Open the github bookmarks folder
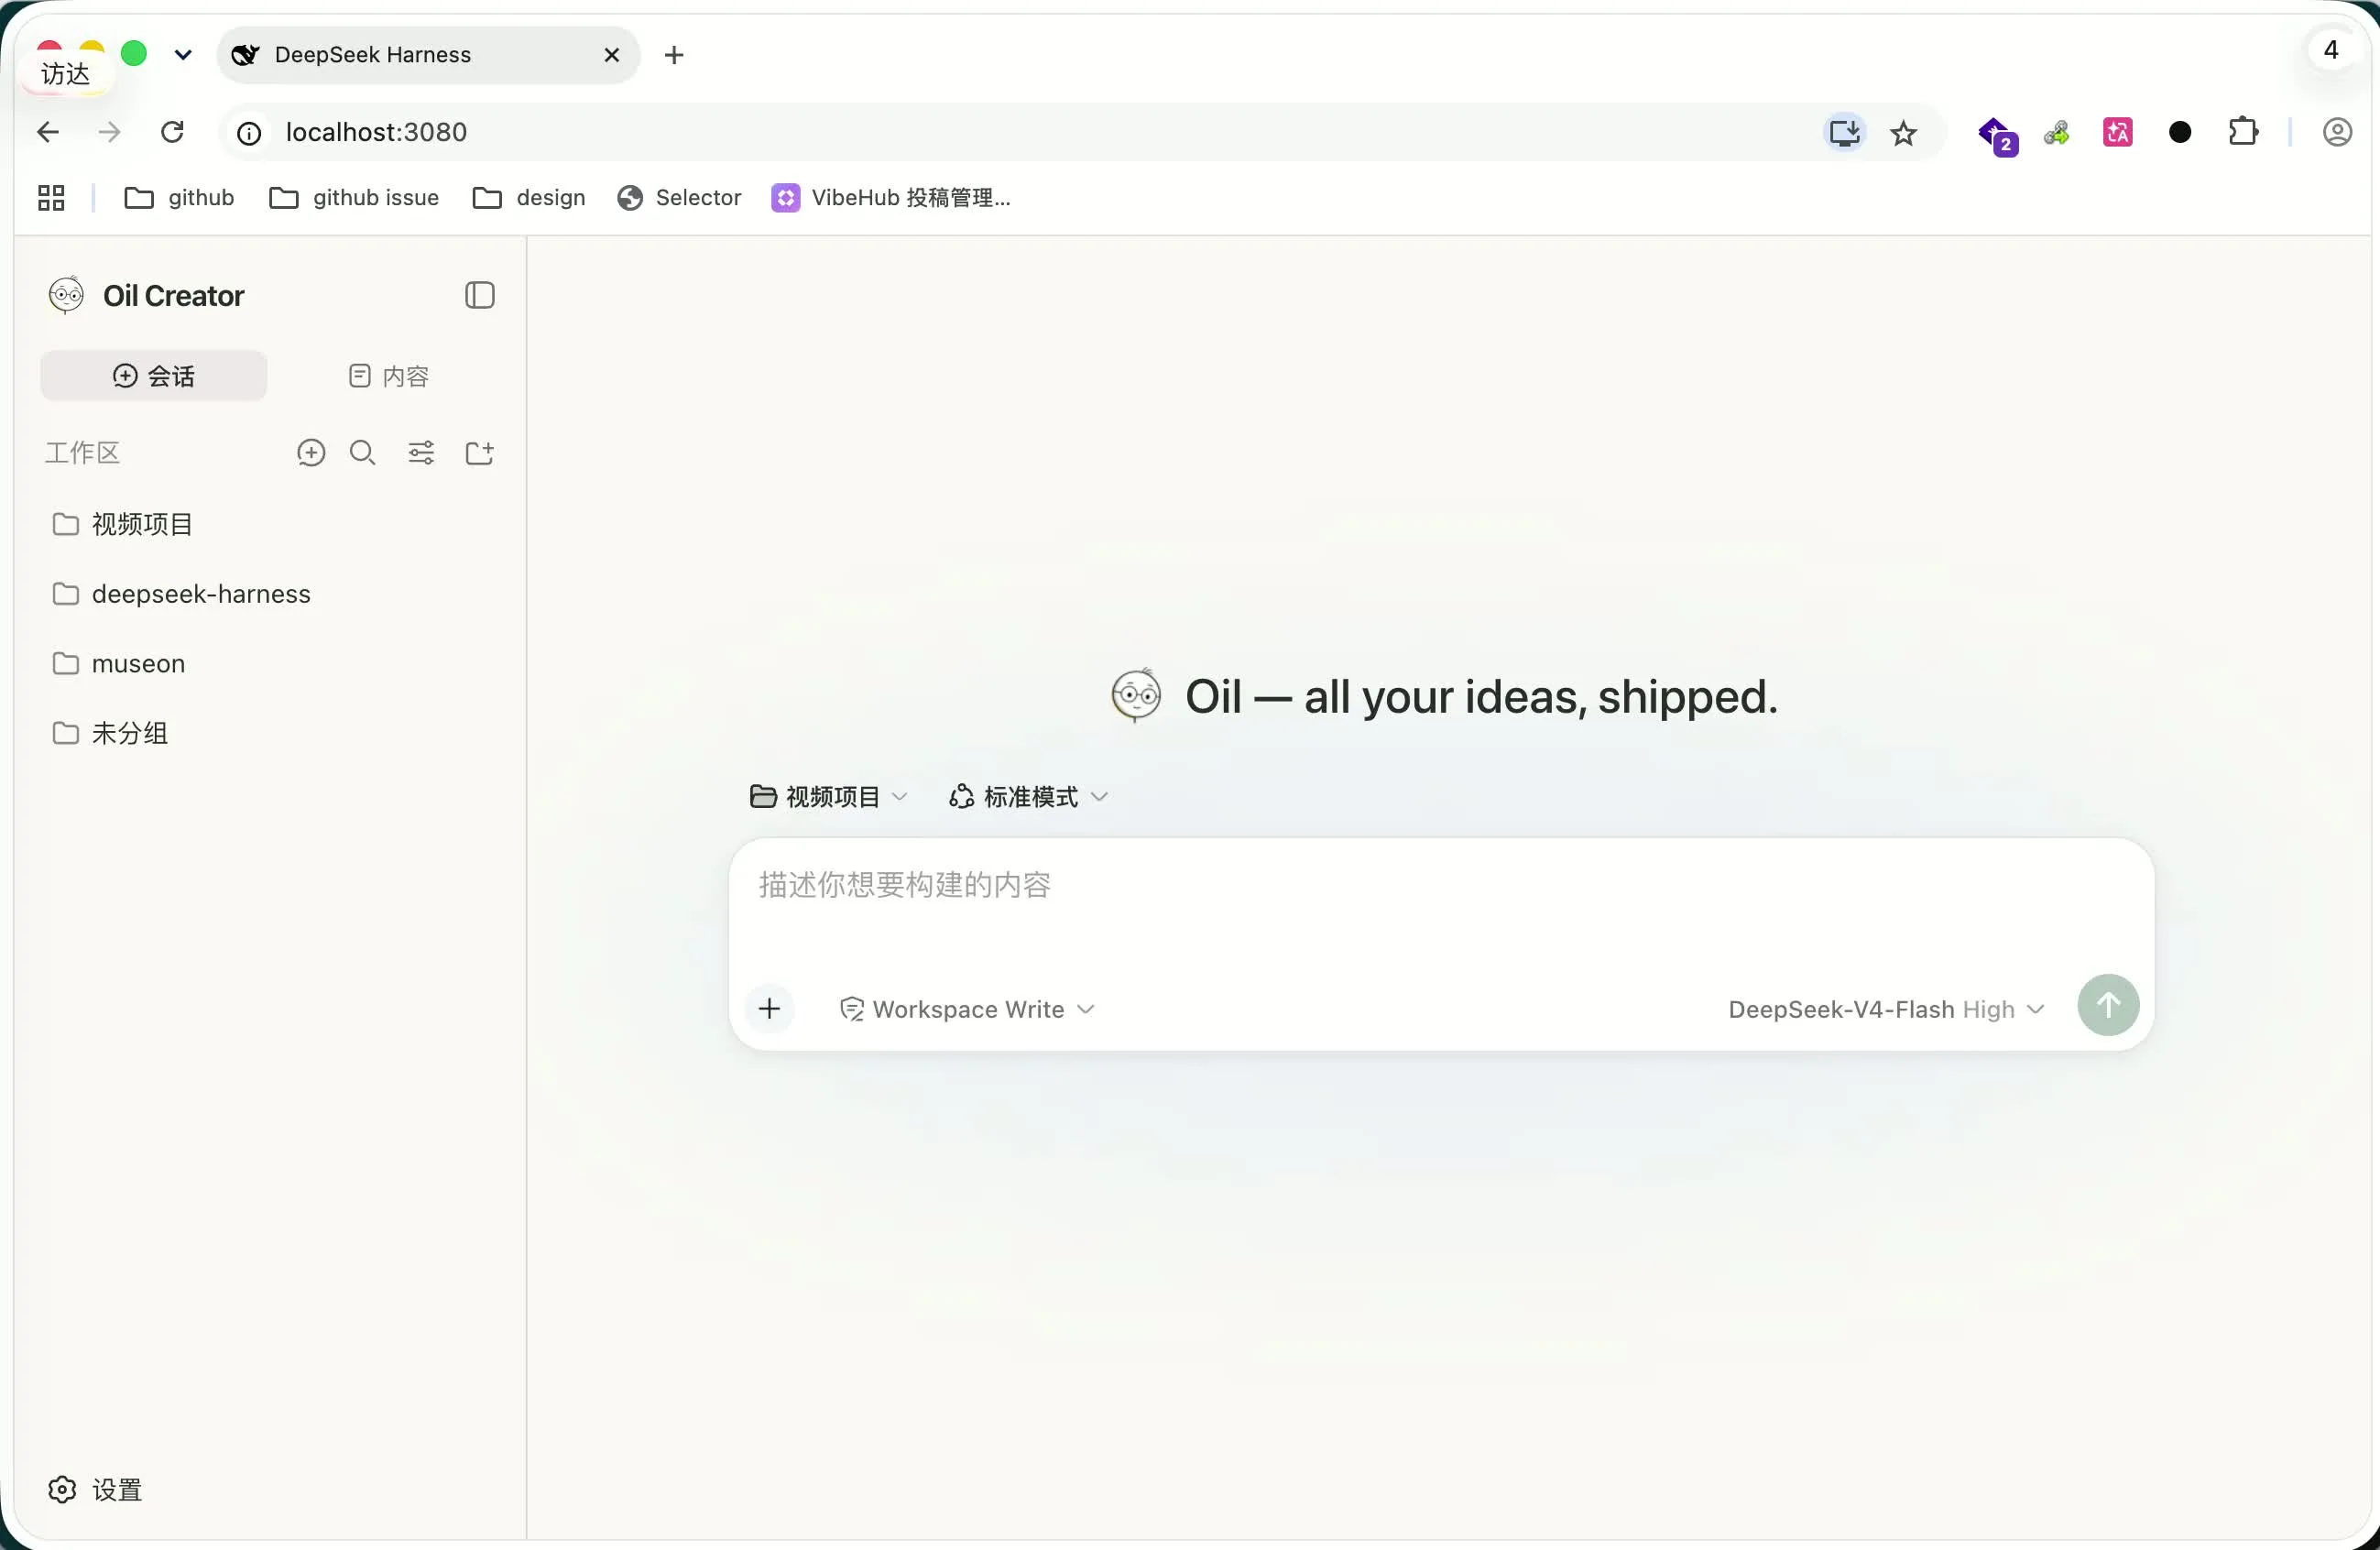The height and width of the screenshot is (1550, 2380). (180, 198)
